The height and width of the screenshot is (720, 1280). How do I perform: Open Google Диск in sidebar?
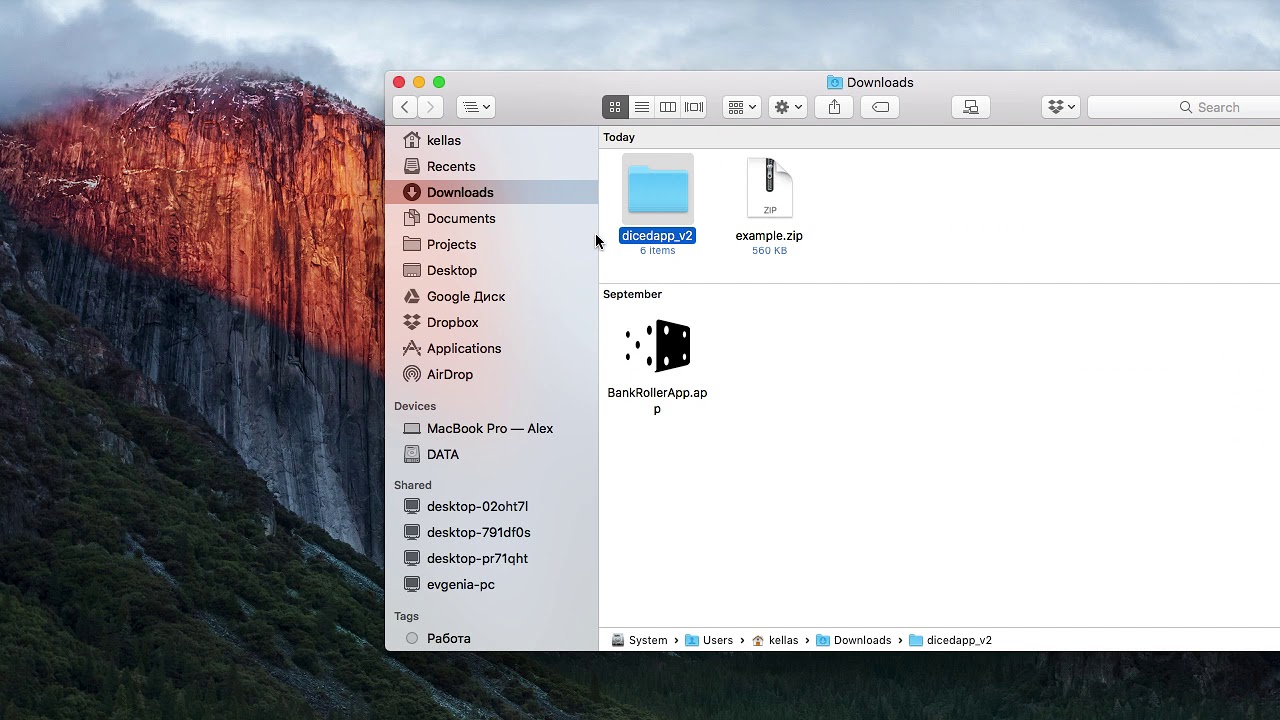[492, 296]
